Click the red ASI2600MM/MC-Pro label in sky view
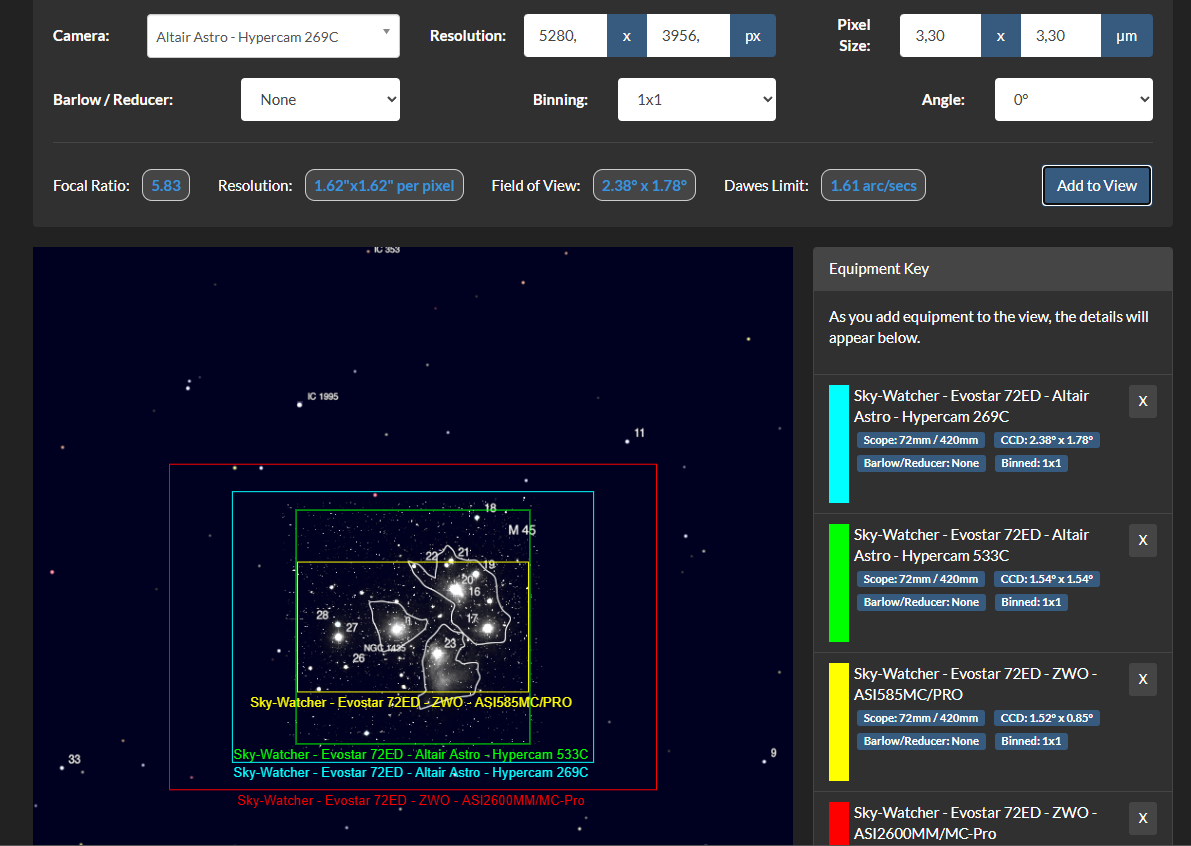1191x846 pixels. pyautogui.click(x=411, y=800)
